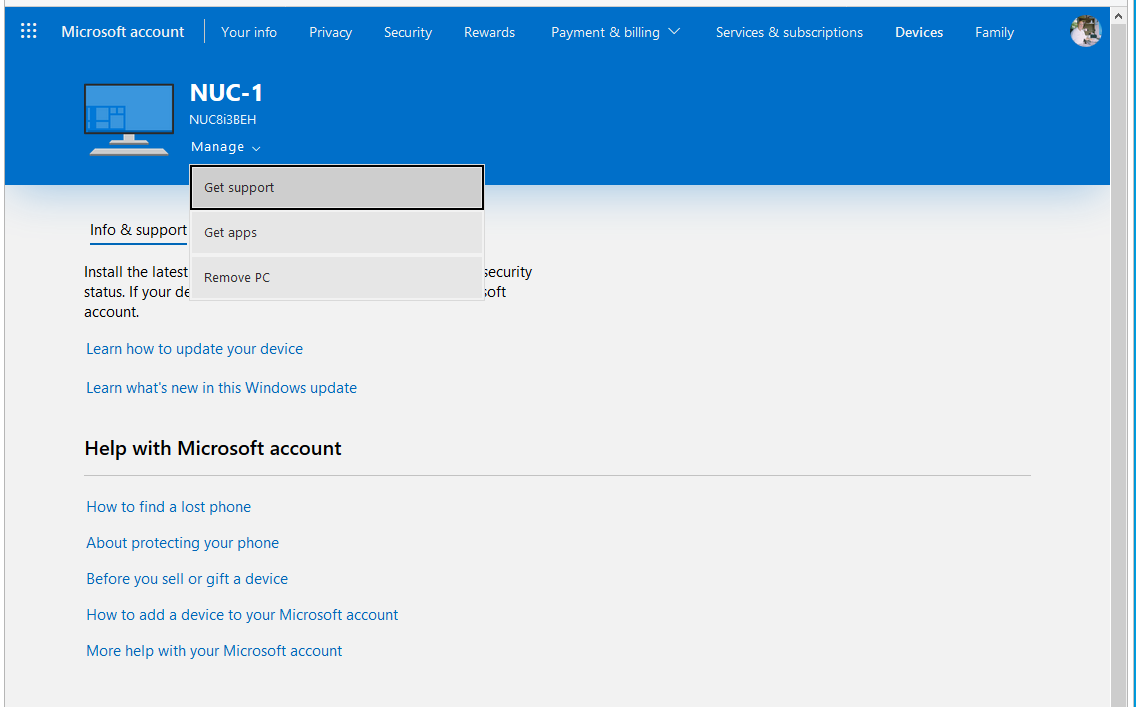Open How to add a device link
This screenshot has height=707, width=1136.
[x=242, y=615]
